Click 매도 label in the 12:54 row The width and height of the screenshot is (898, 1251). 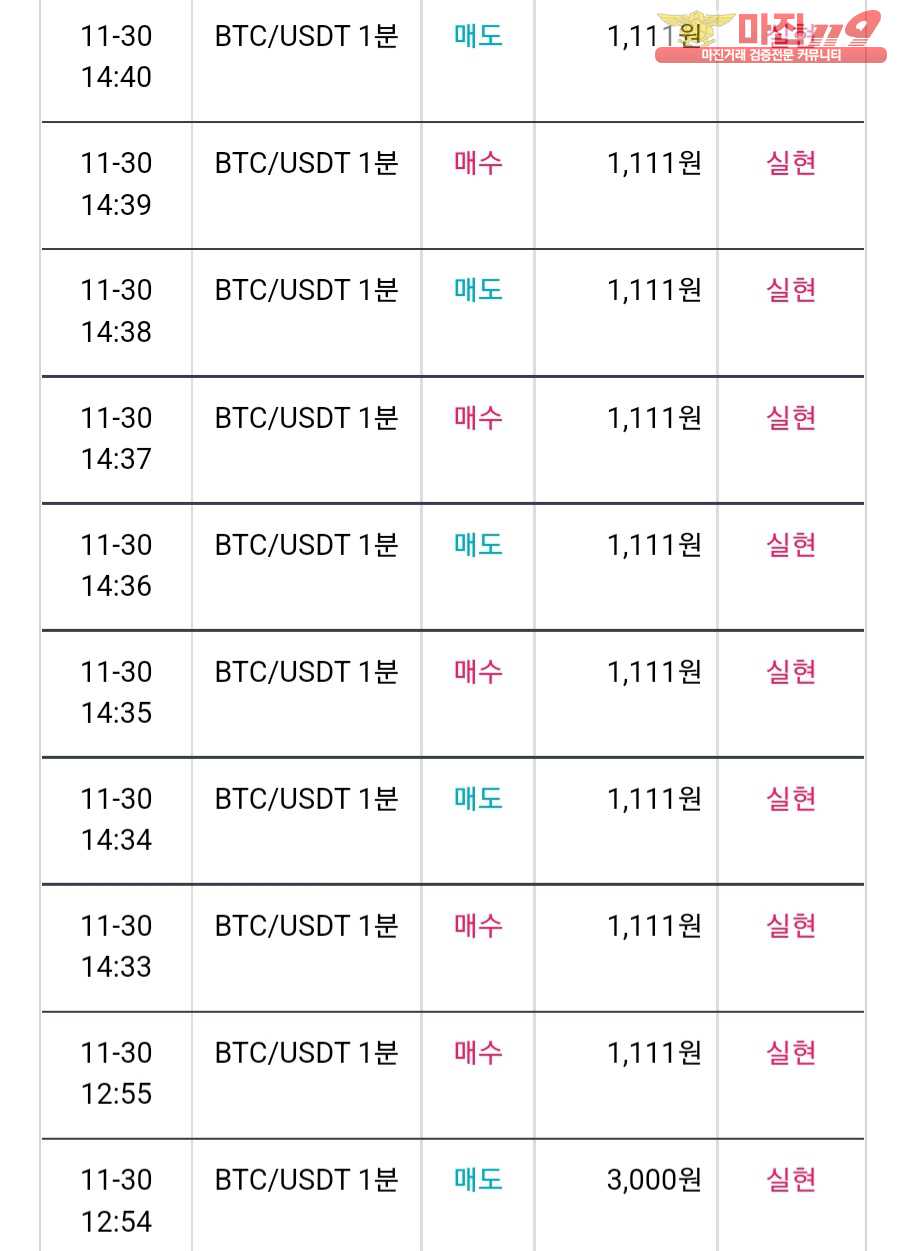478,1179
